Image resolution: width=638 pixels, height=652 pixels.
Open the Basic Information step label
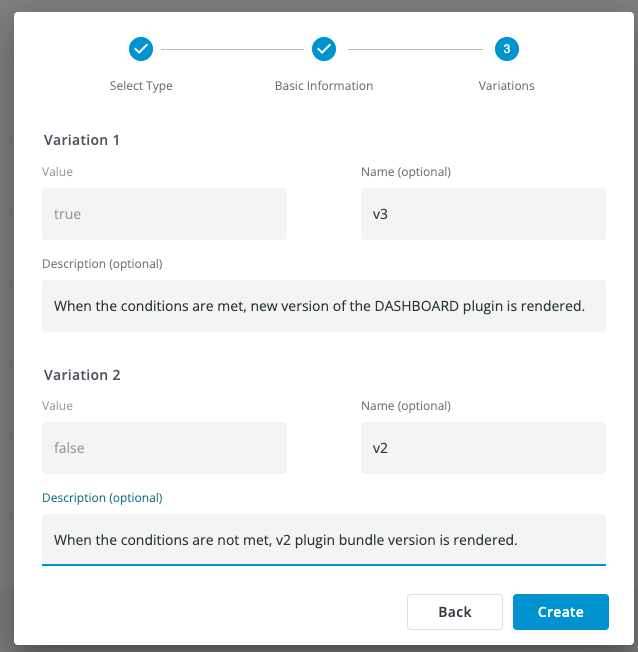click(323, 86)
